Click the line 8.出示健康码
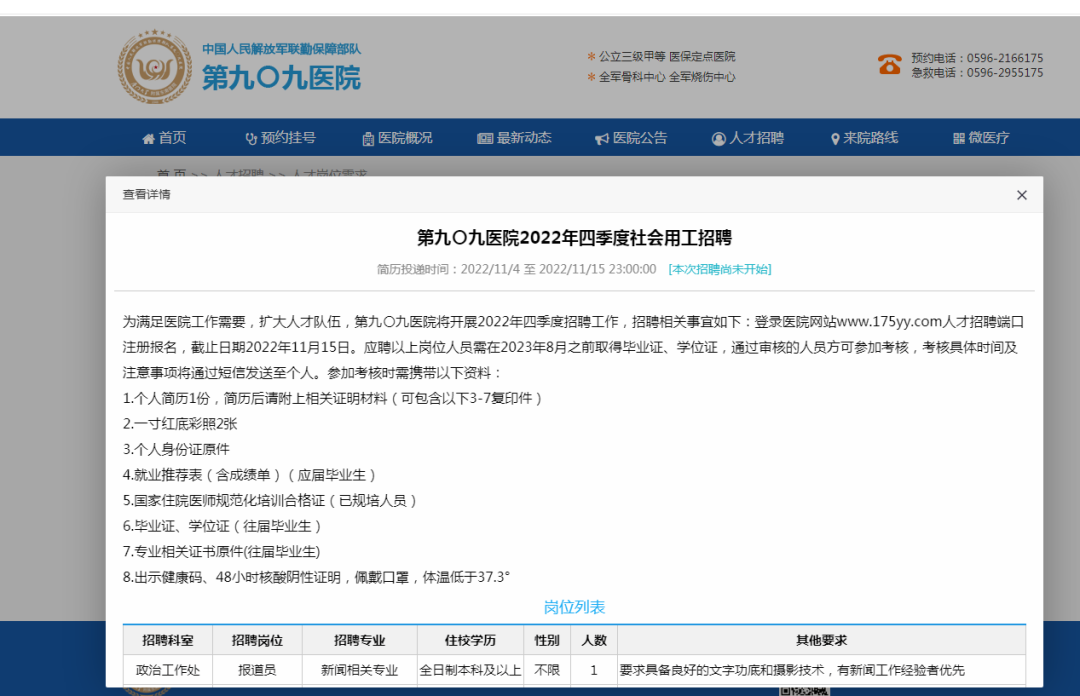 [316, 577]
